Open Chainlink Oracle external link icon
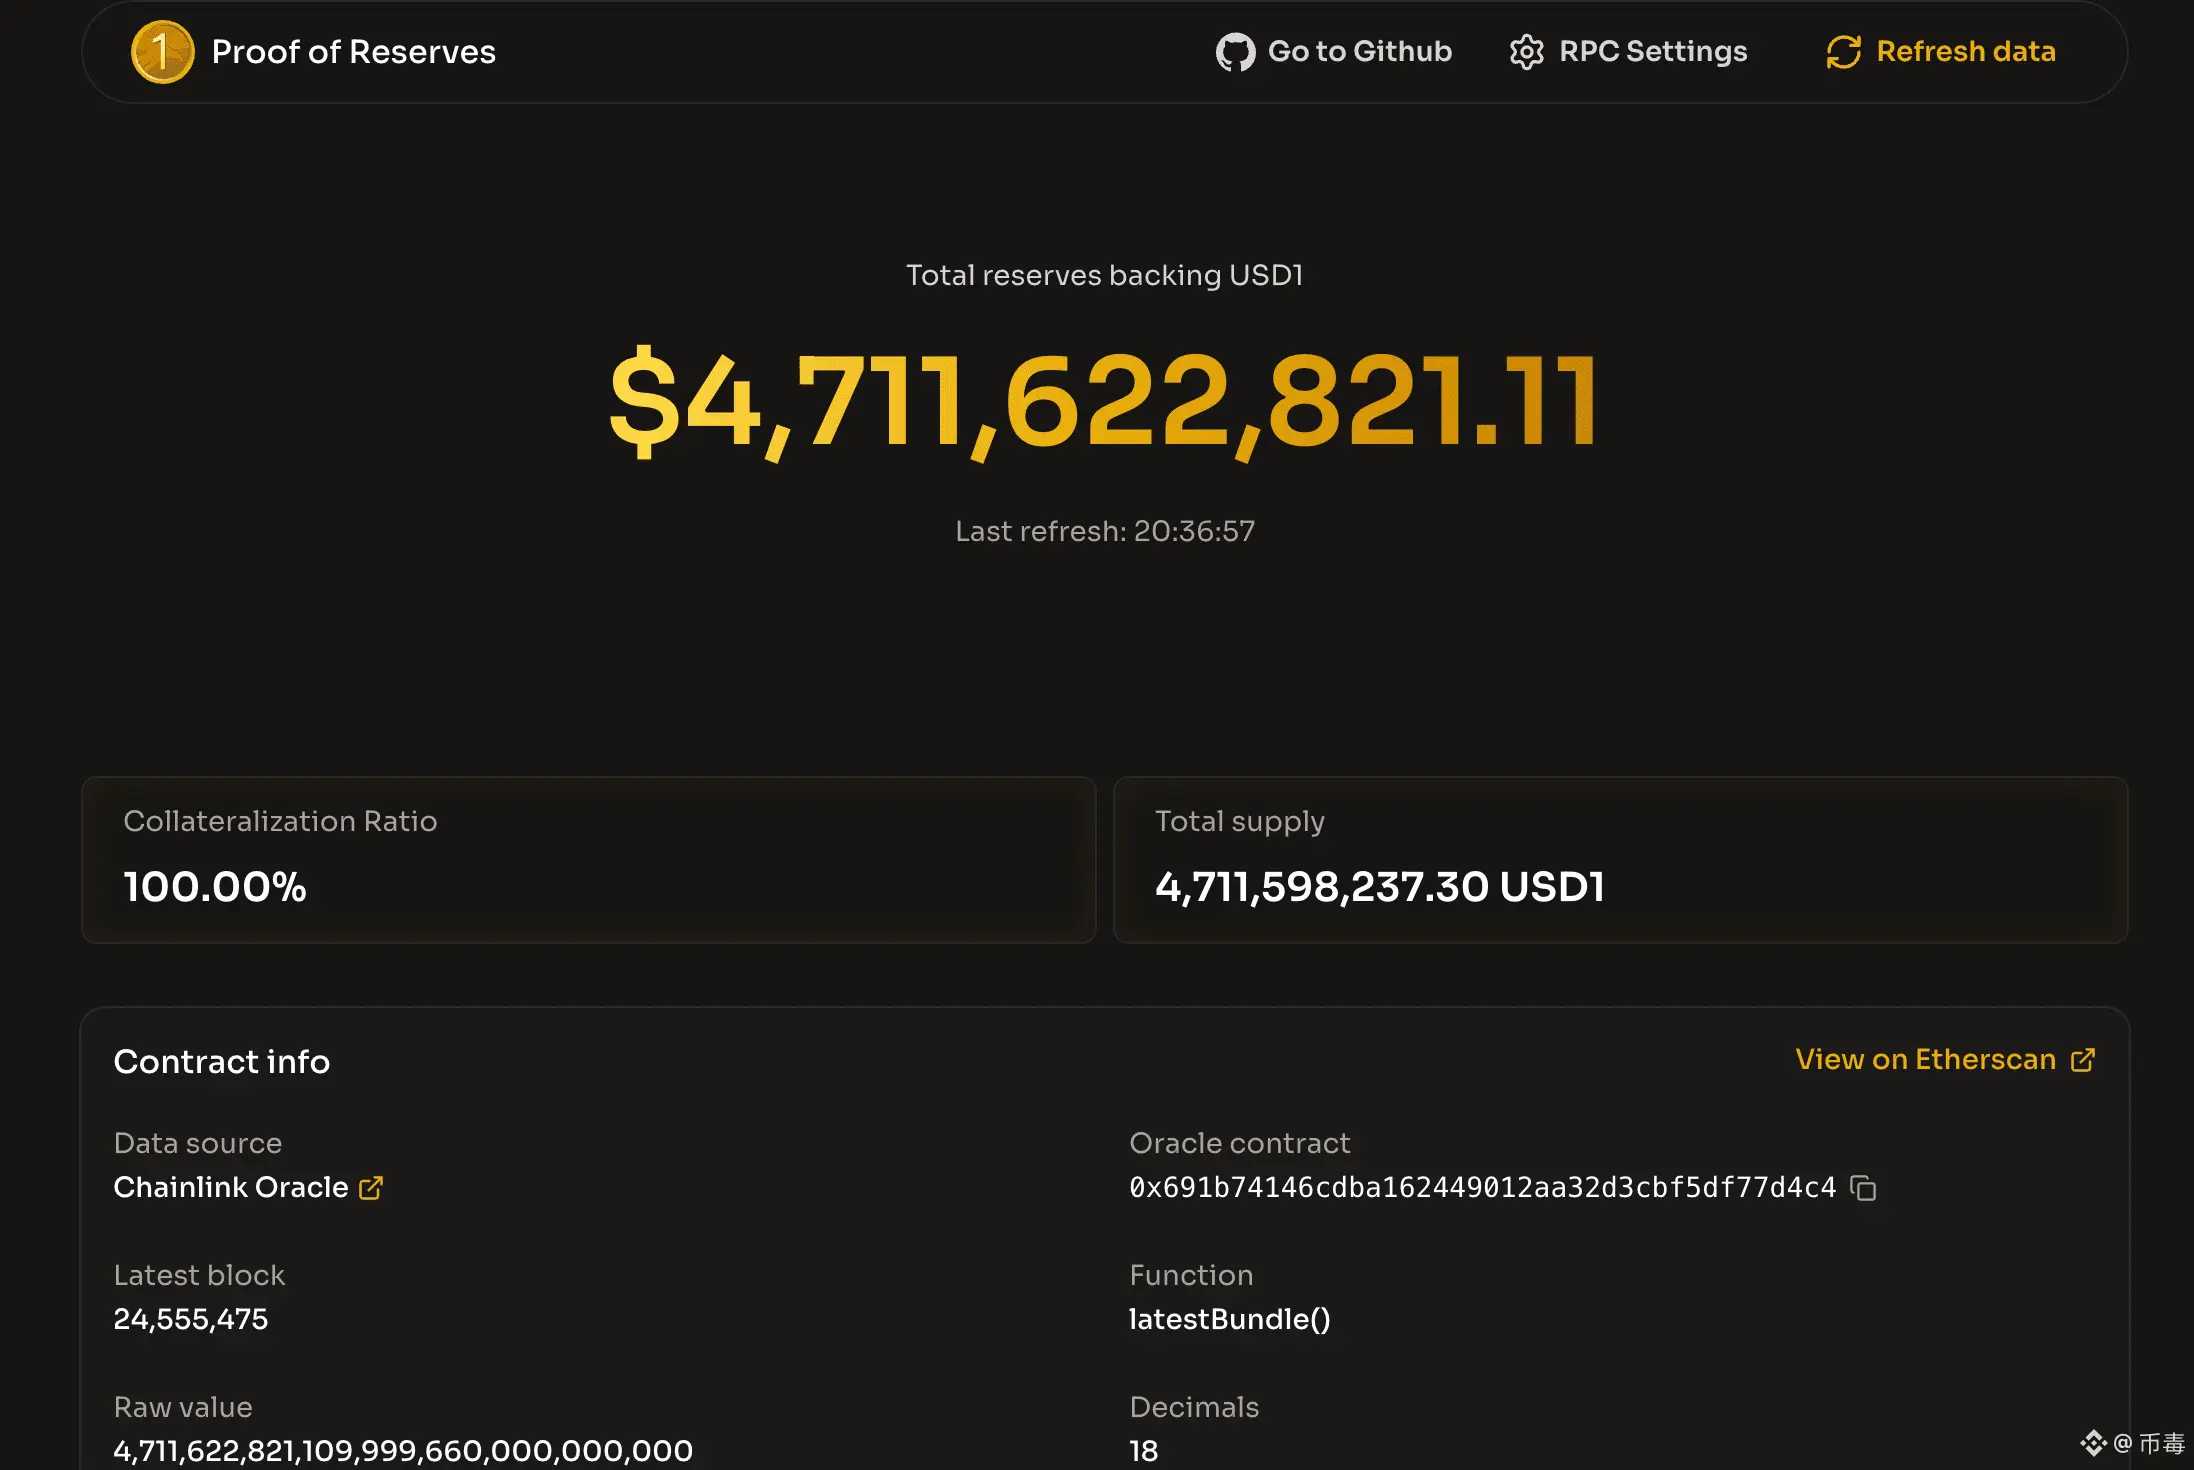The height and width of the screenshot is (1470, 2194). tap(371, 1188)
